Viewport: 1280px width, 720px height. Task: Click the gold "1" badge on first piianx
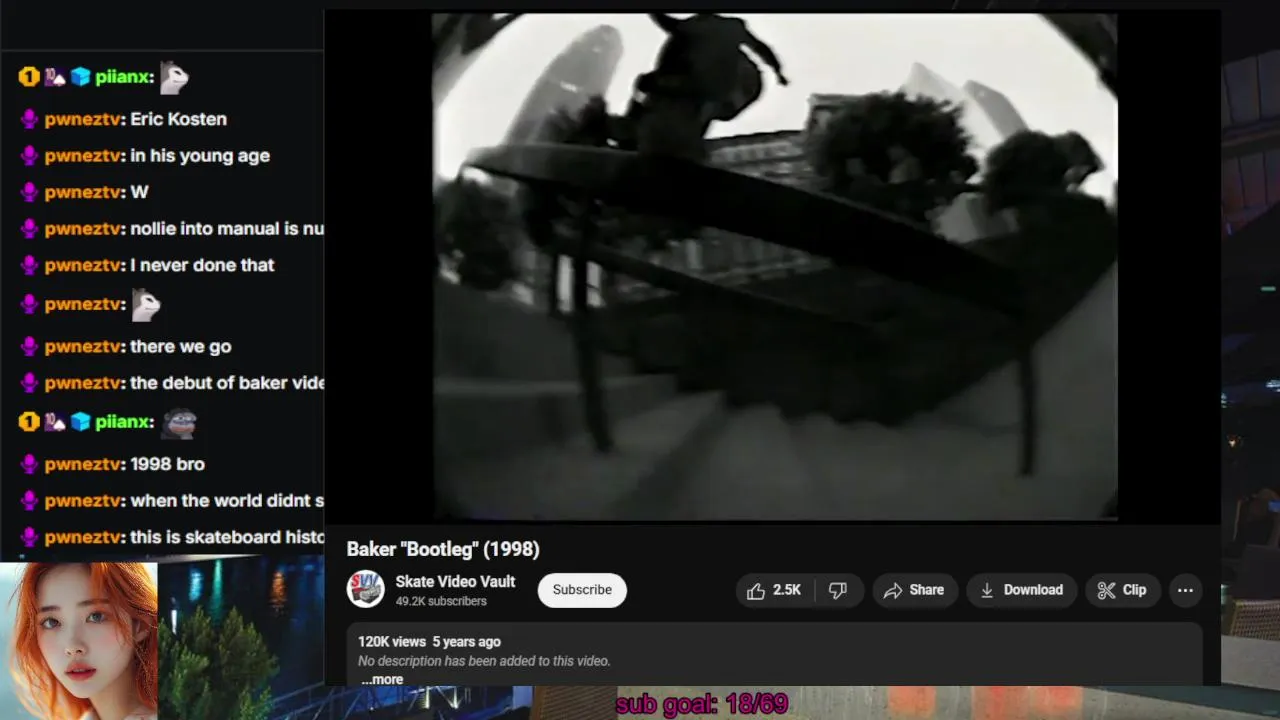28,77
